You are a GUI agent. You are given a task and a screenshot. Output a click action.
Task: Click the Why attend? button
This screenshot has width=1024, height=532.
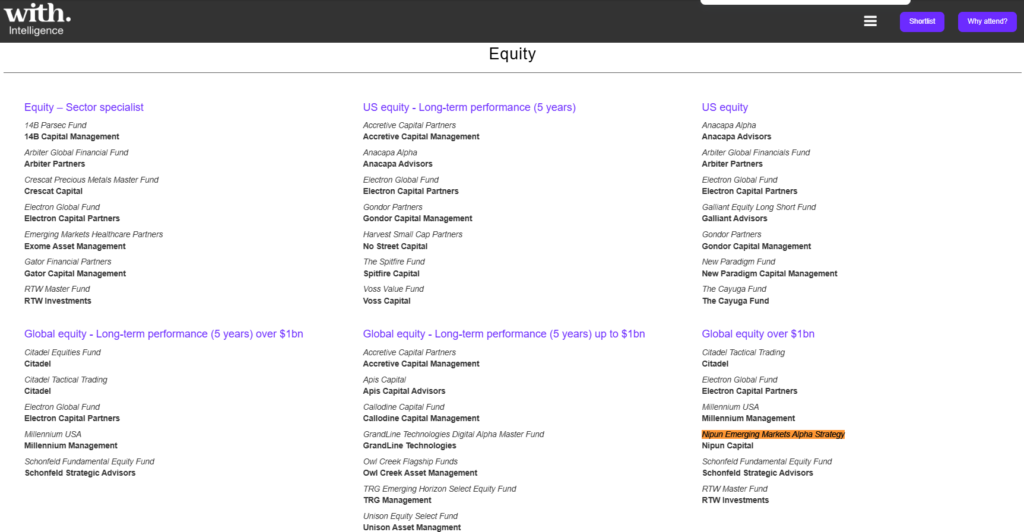986,22
